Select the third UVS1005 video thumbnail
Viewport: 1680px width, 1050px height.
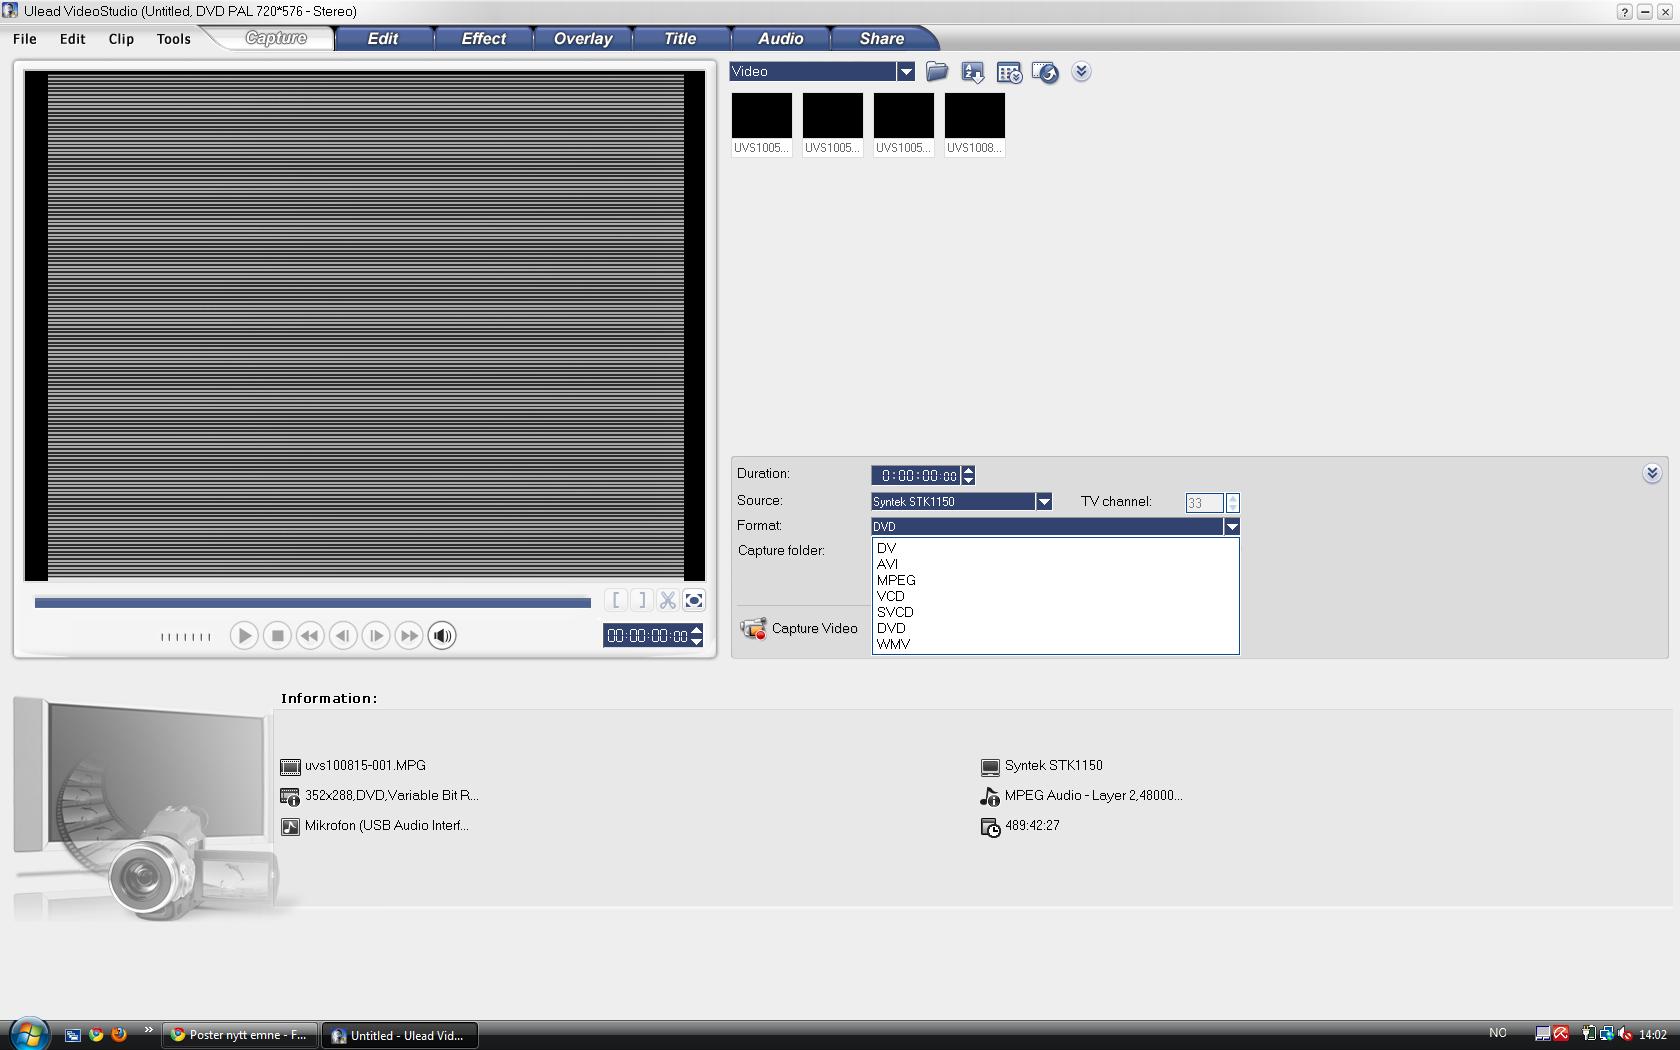coord(904,123)
